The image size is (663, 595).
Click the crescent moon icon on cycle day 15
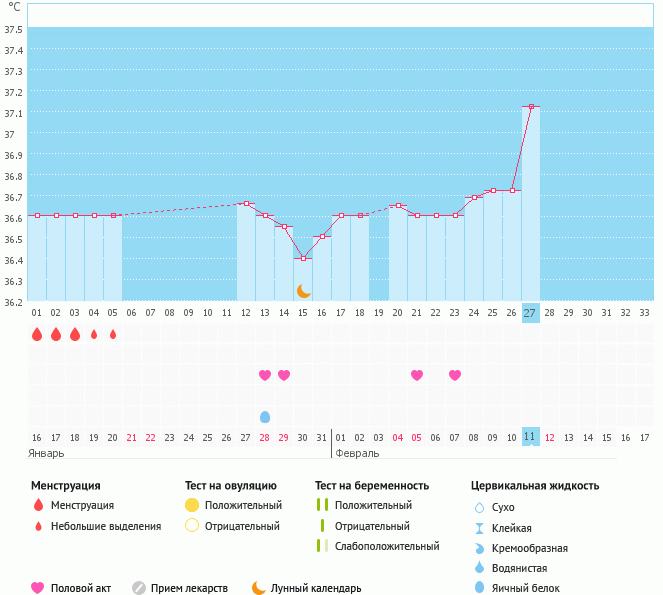pyautogui.click(x=303, y=291)
